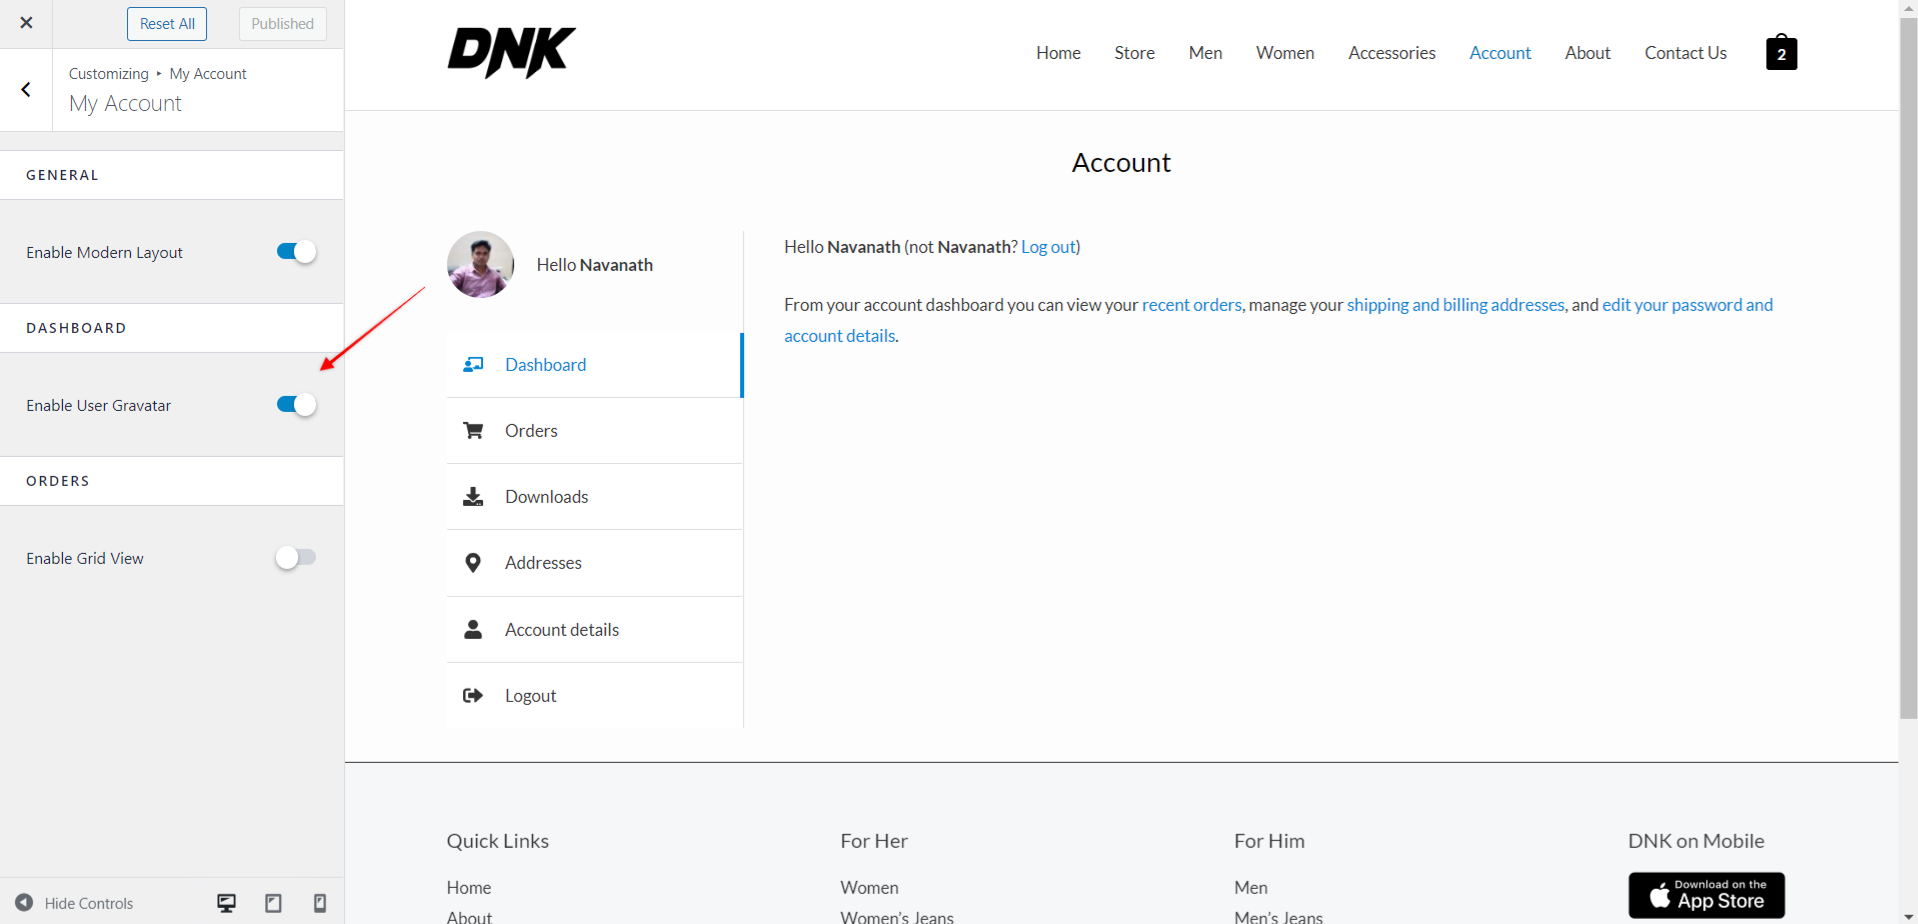1918x924 pixels.
Task: Open the Orders account tab
Action: click(594, 431)
